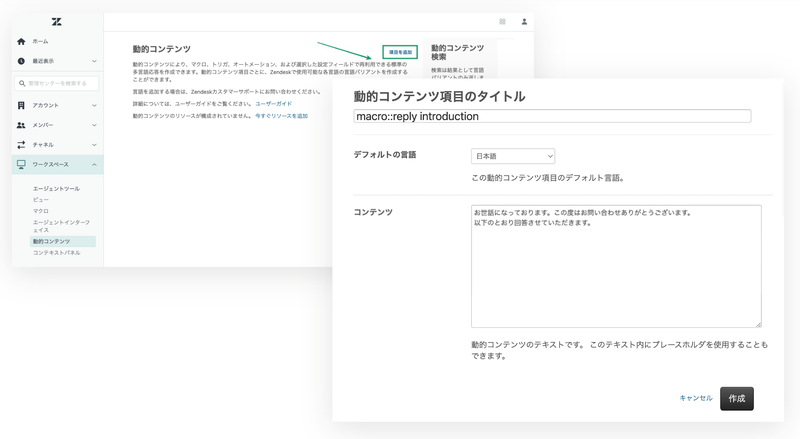Expand the 最近表示 section chevron
Image resolution: width=800 pixels, height=439 pixels.
[x=94, y=61]
